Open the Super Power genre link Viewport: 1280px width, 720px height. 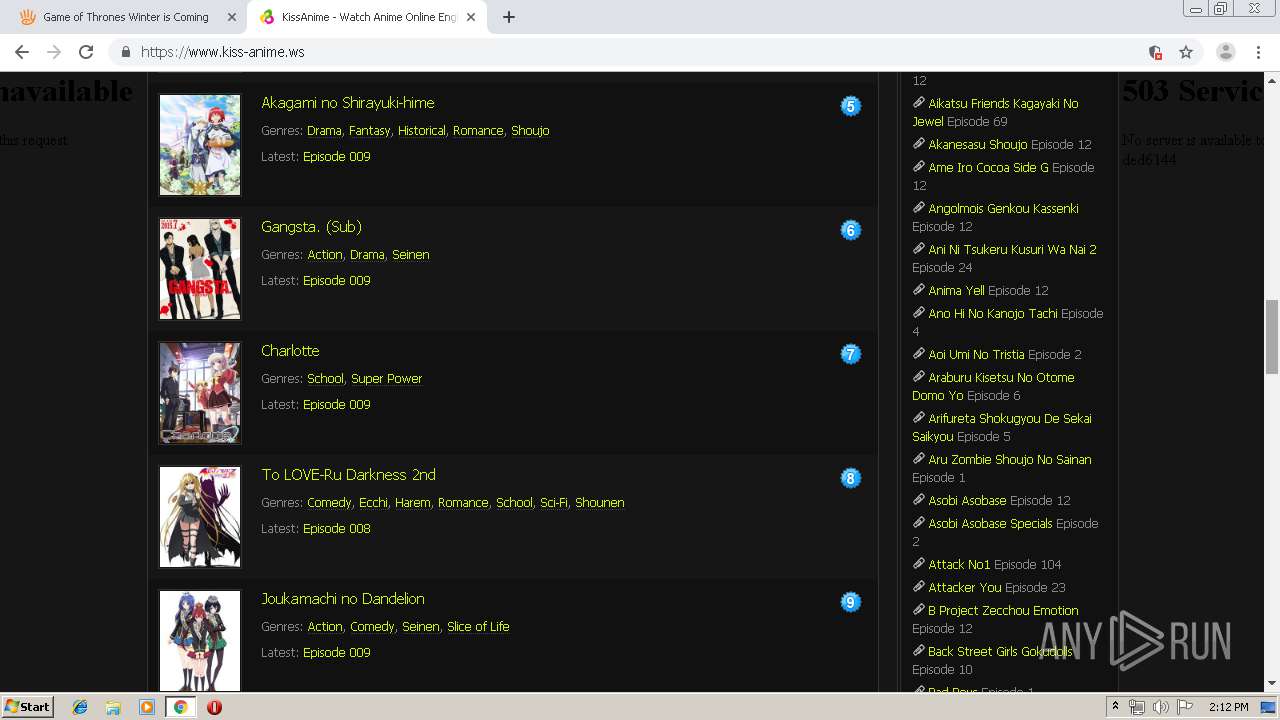(x=387, y=379)
